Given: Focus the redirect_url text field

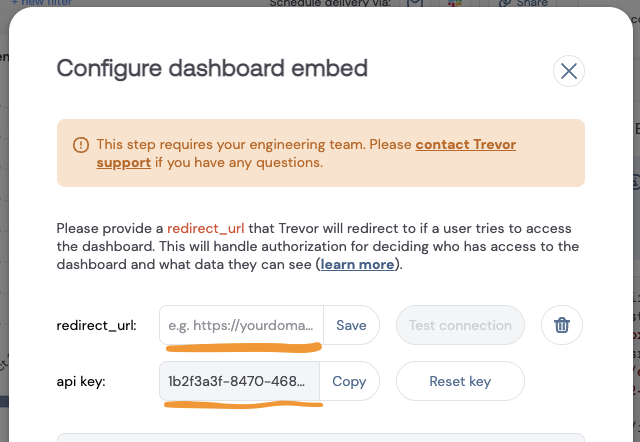Looking at the screenshot, I should click(x=241, y=325).
